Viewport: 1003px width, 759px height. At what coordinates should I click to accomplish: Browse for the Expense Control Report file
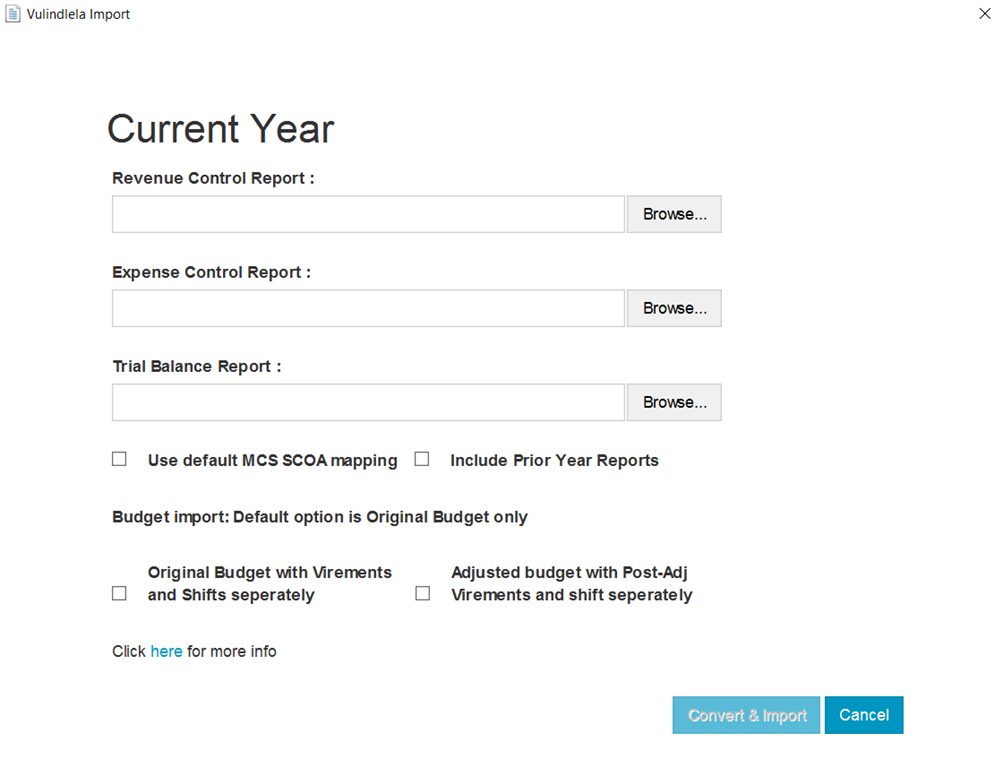pyautogui.click(x=674, y=308)
